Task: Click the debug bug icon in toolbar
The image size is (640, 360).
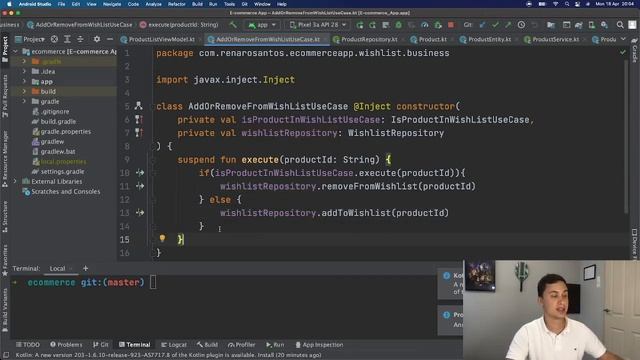Action: (398, 25)
